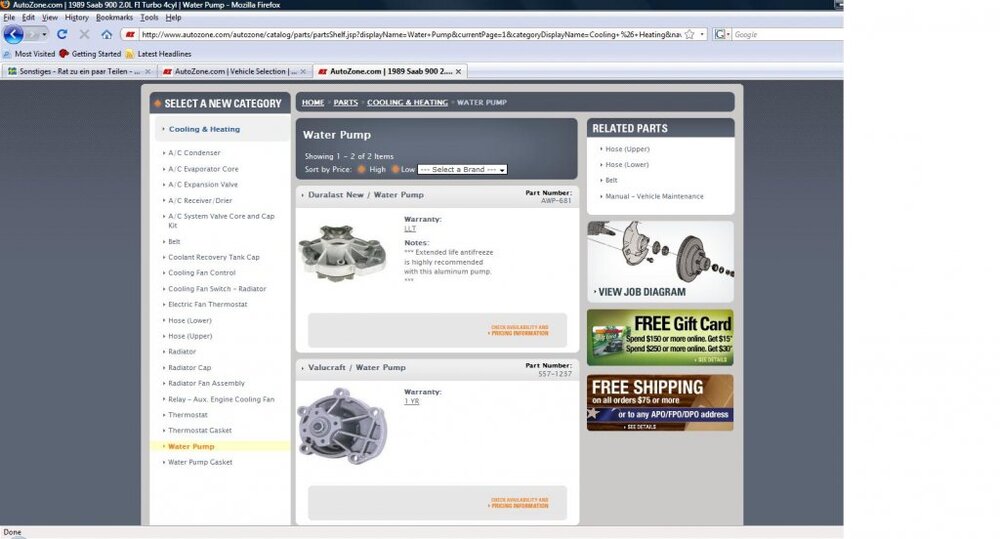The image size is (1000, 539).
Task: Open Manual - Vehicle Maintenance related part
Action: pos(654,196)
